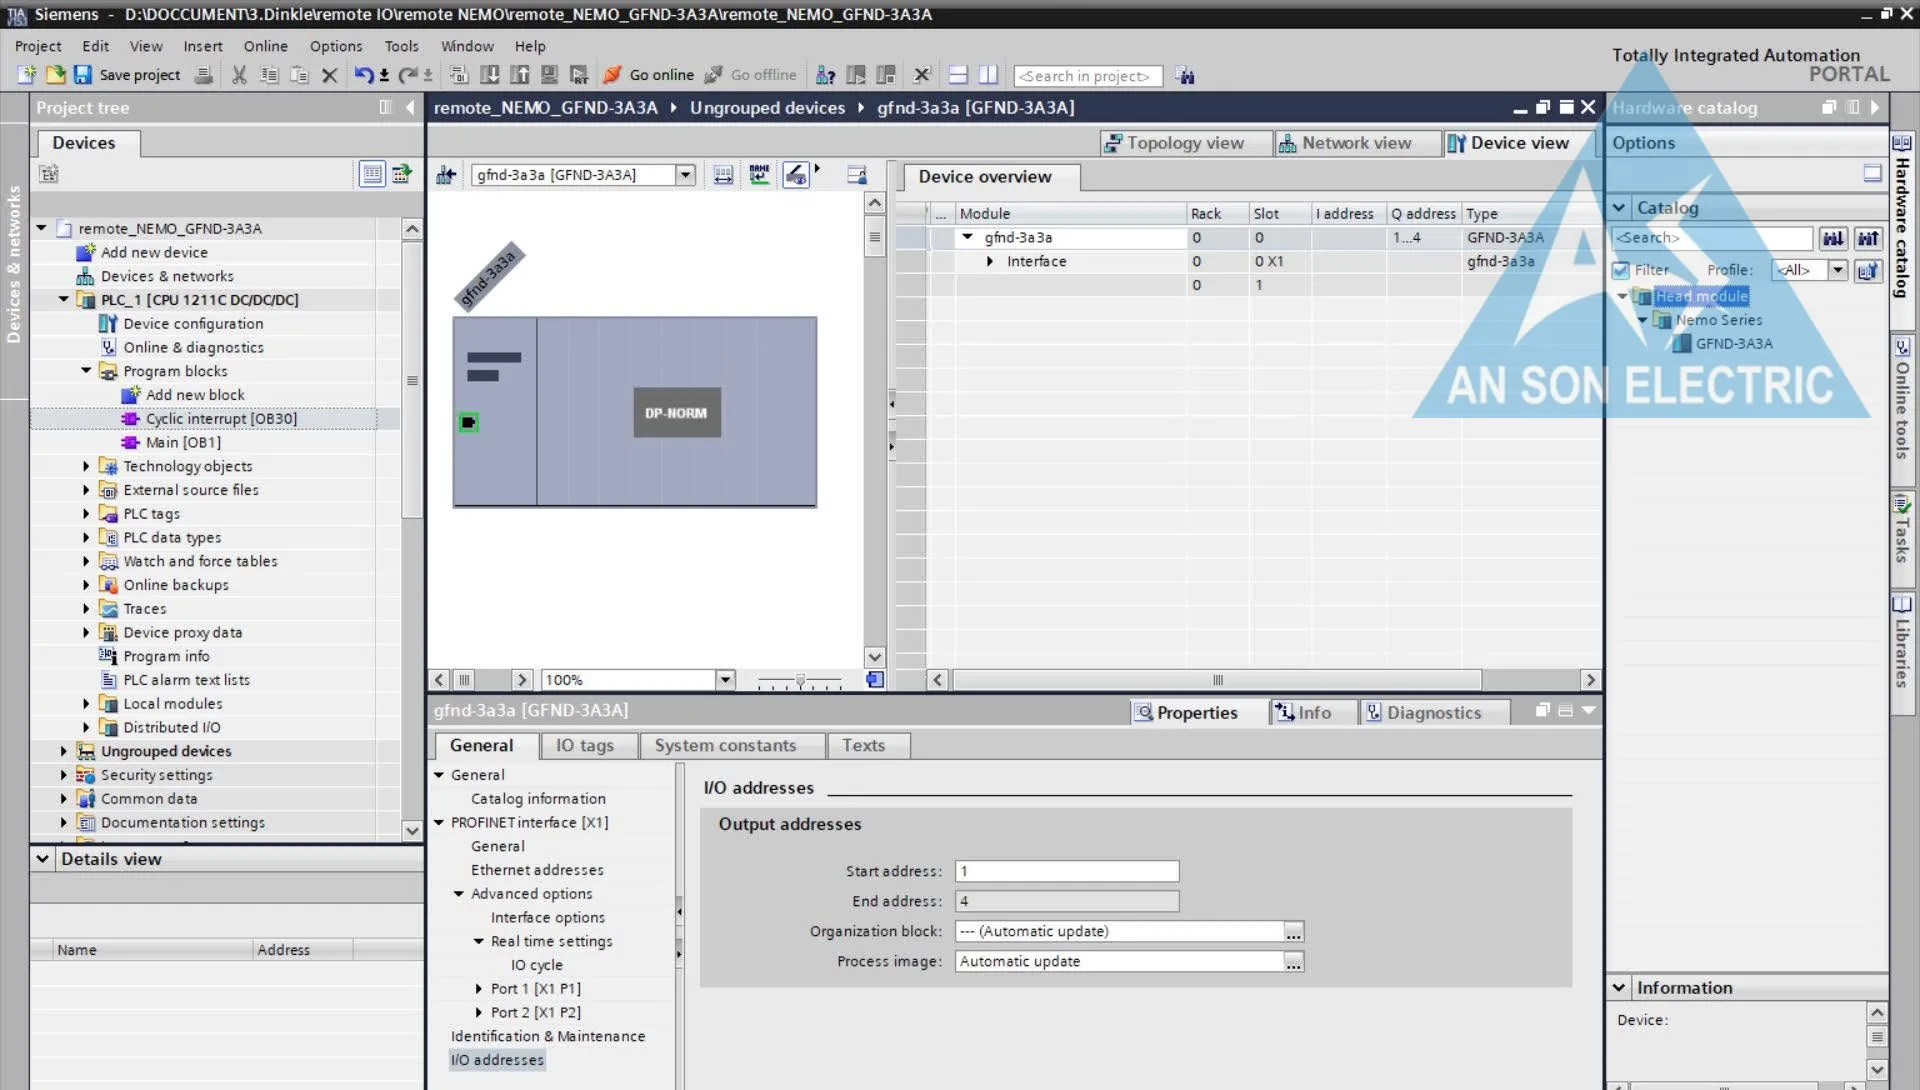Click the Go online icon
Image resolution: width=1920 pixels, height=1090 pixels.
(612, 75)
